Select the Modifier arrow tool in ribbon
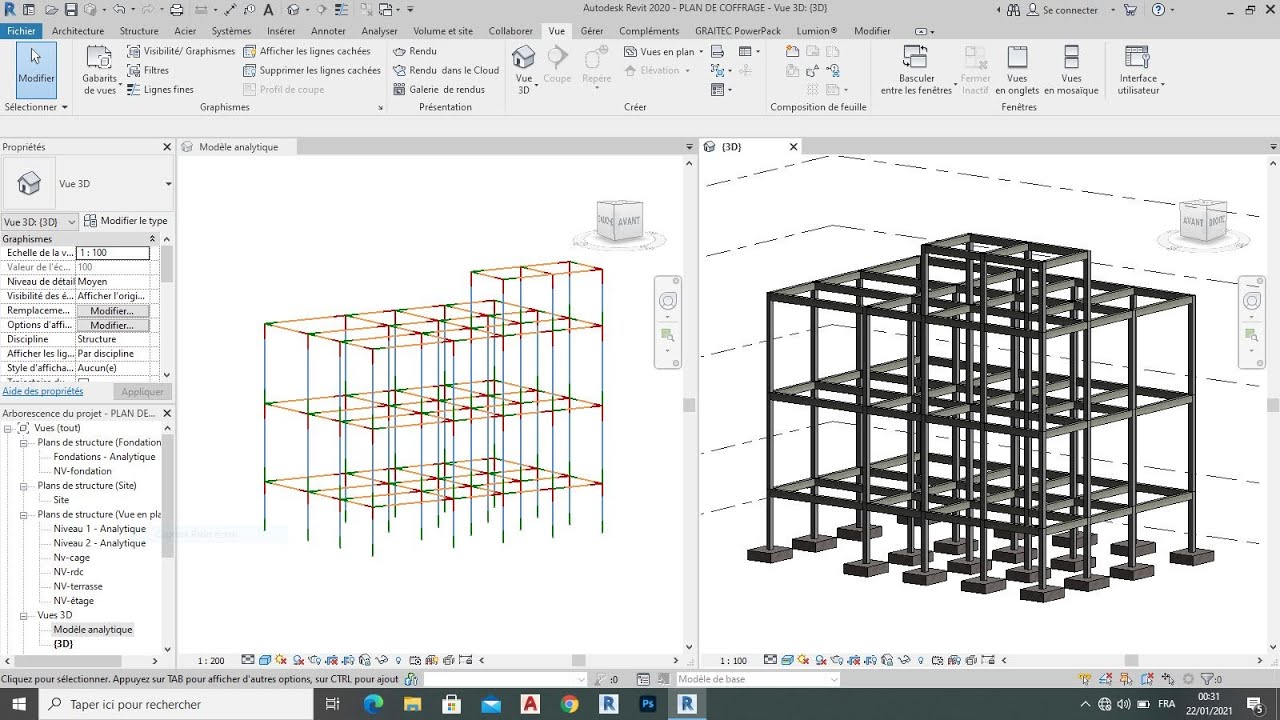 [x=36, y=68]
